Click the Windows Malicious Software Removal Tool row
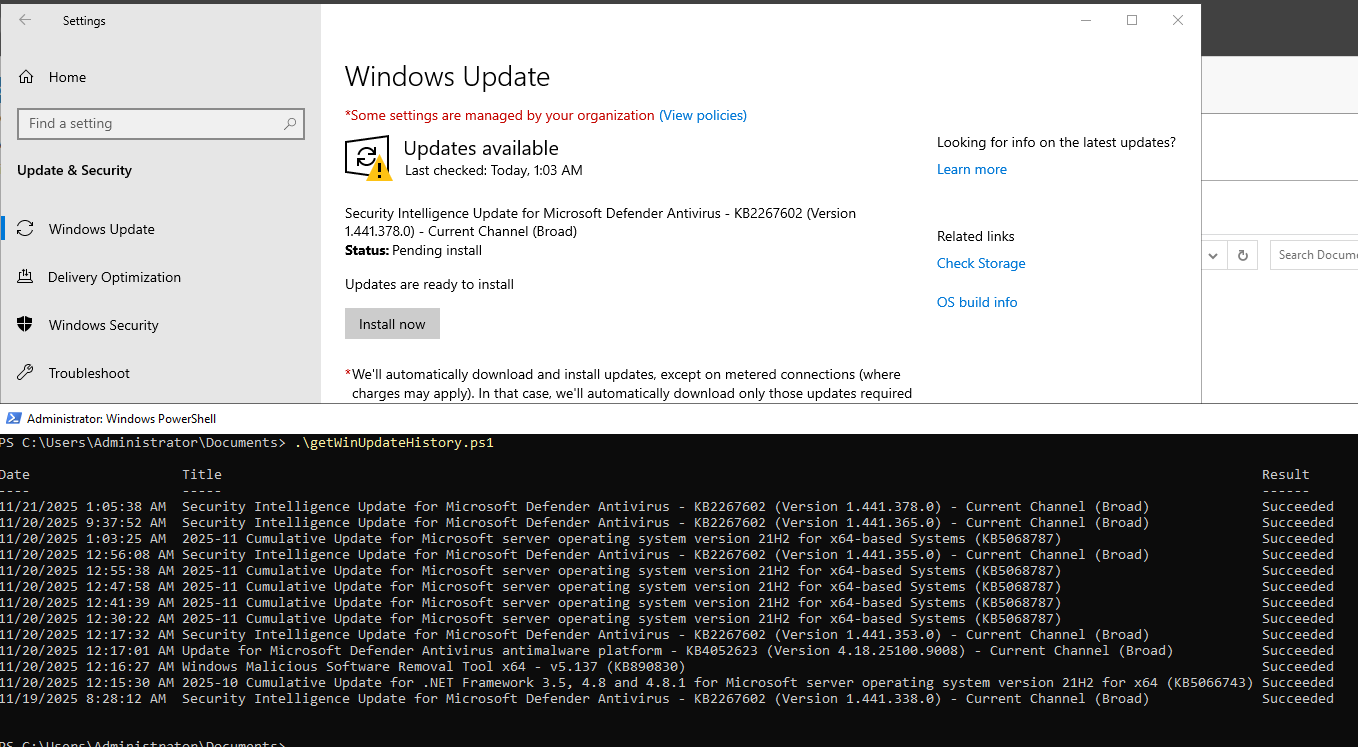Screen dimensions: 1358x747 [667, 666]
